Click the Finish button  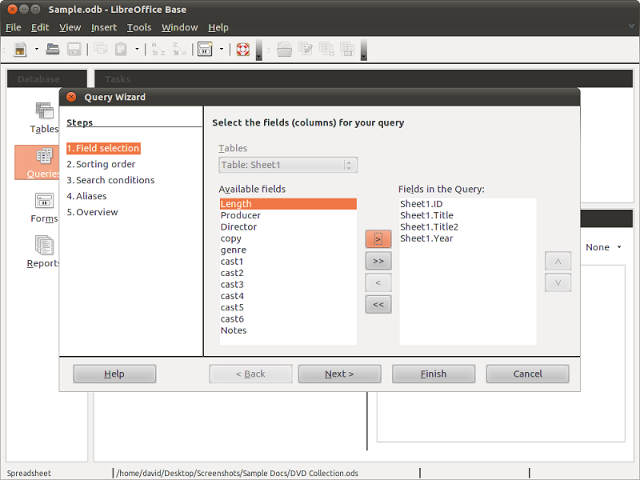[x=433, y=374]
